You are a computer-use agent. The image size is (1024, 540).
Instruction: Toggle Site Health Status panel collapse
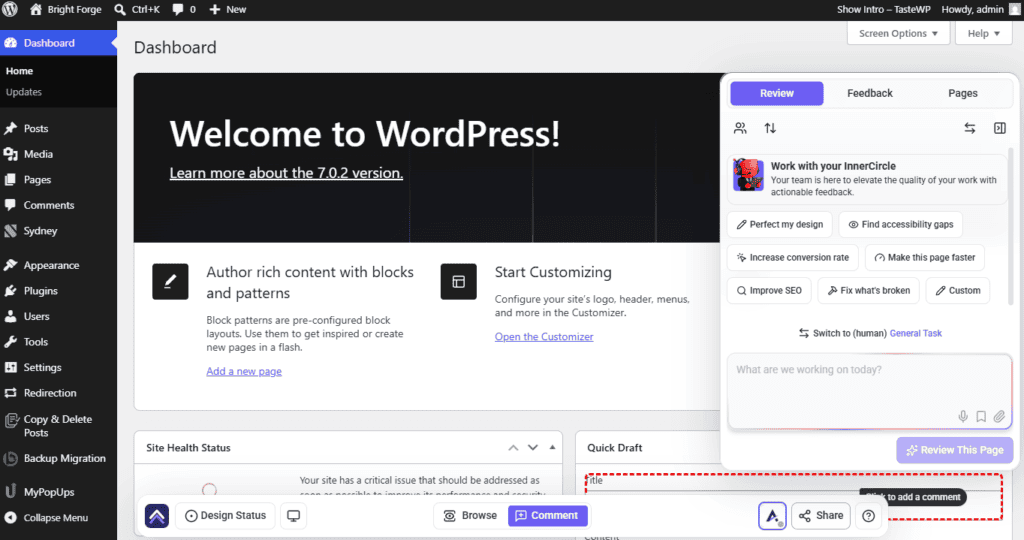pyautogui.click(x=552, y=447)
